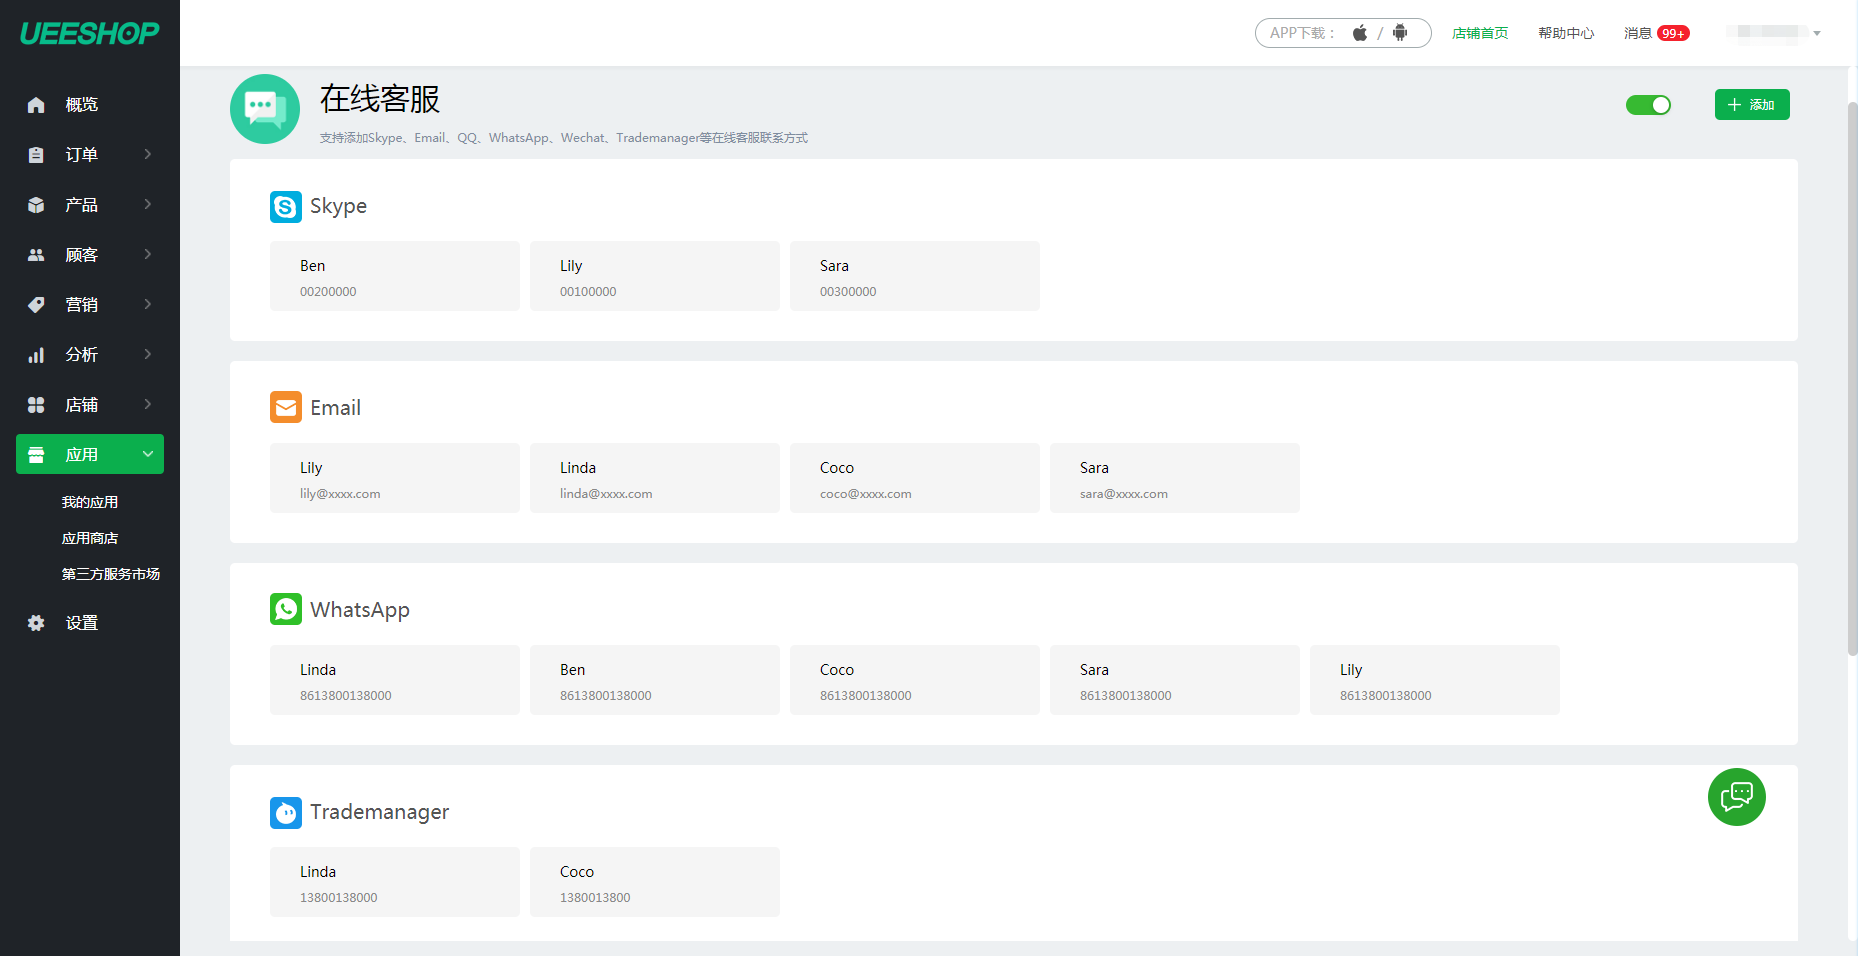Expand the 营销 menu chevron

pos(148,304)
